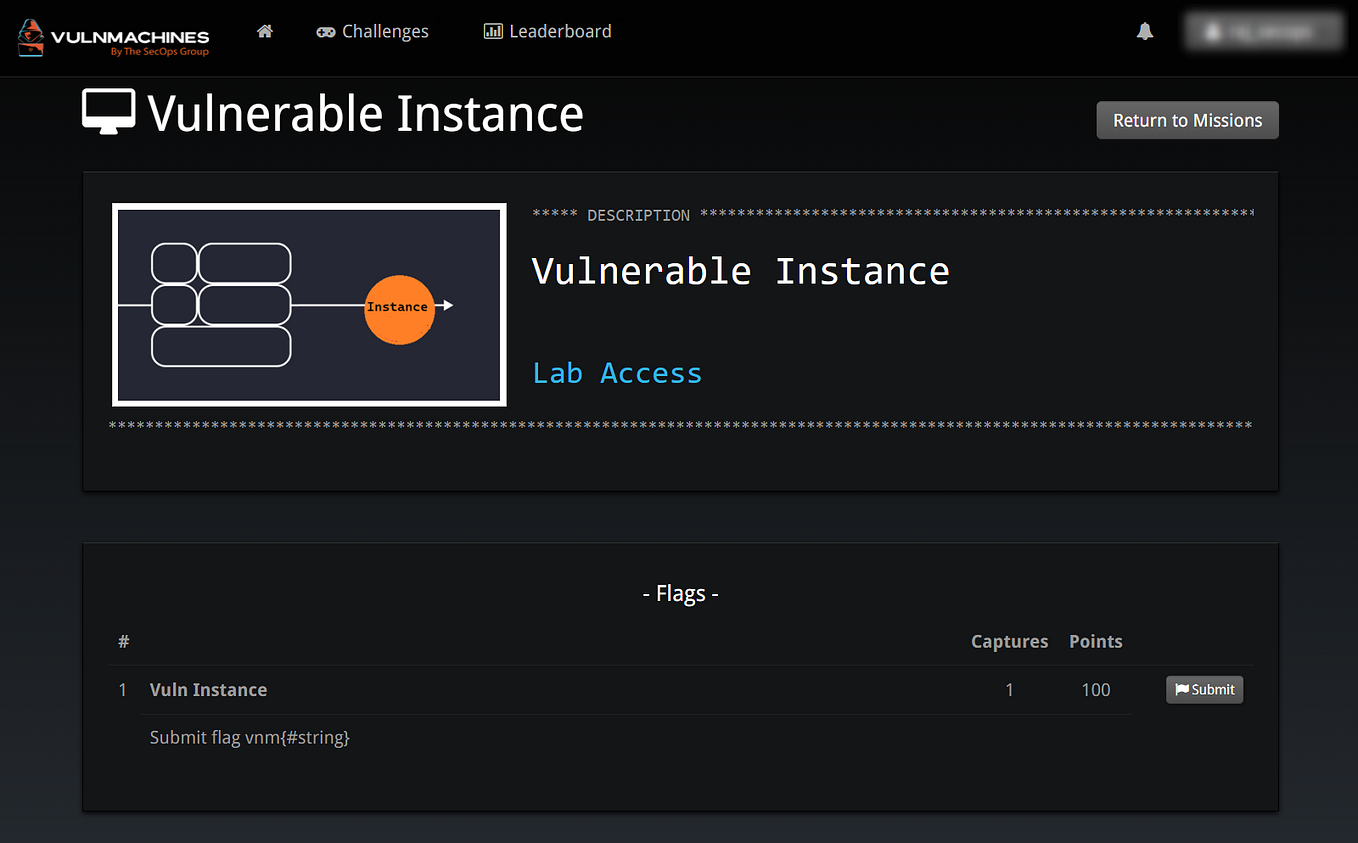Click the home icon in navbar
This screenshot has width=1358, height=843.
264,31
